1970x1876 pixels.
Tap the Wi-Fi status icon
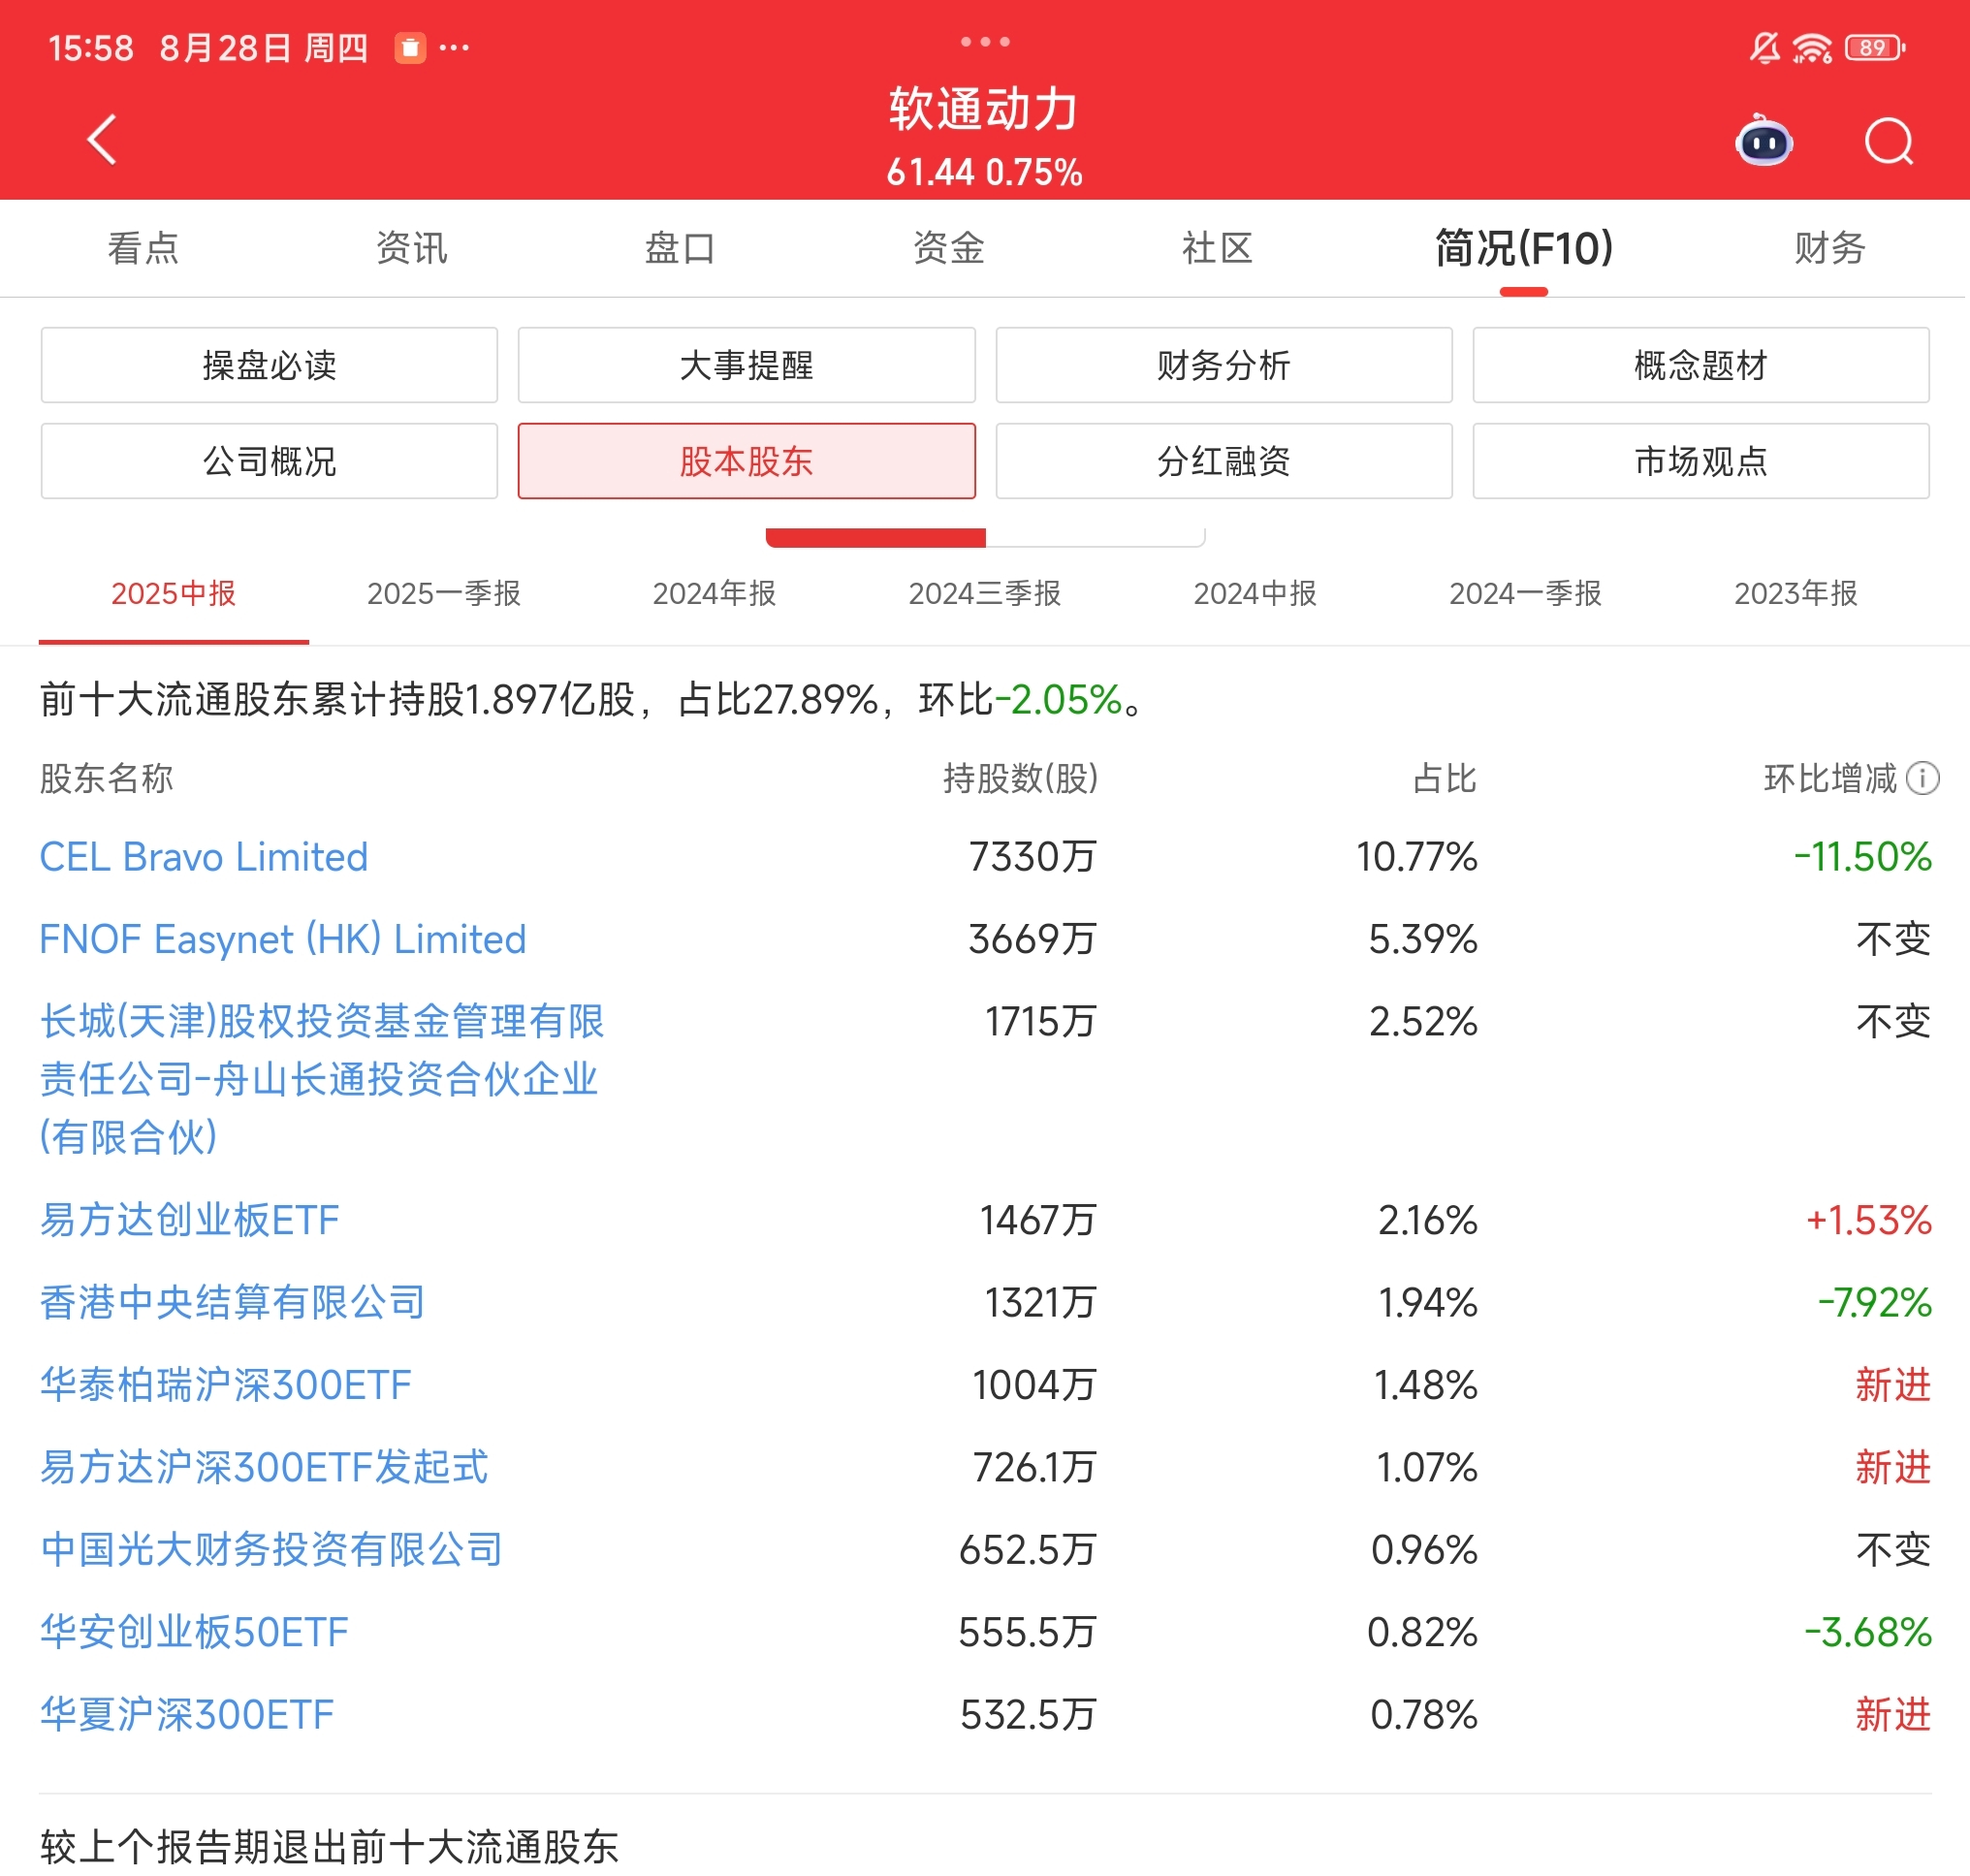tap(1812, 47)
